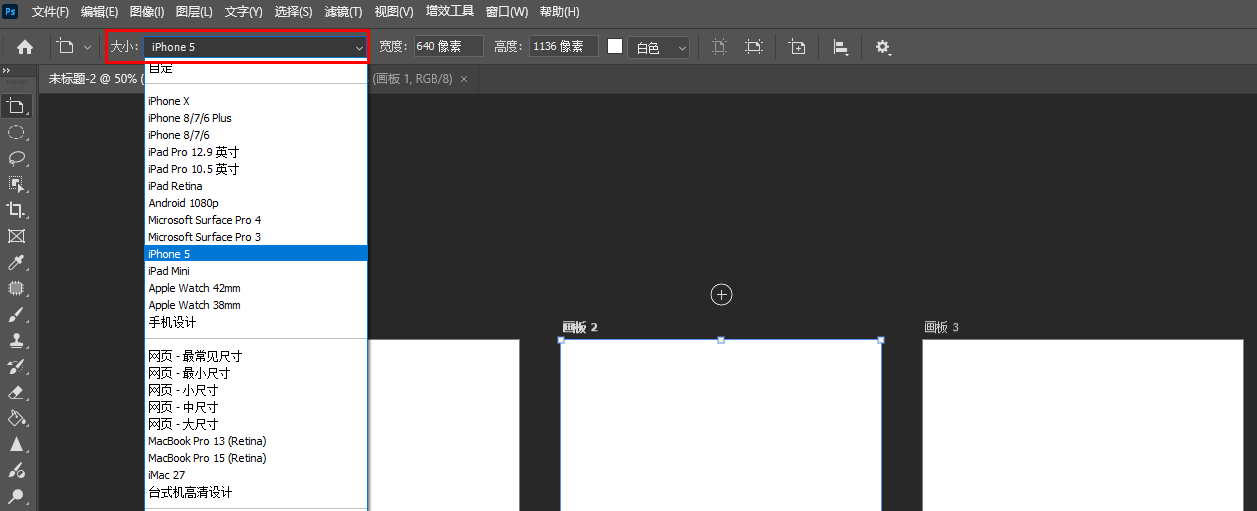The height and width of the screenshot is (511, 1257).
Task: Choose Android 1080p preset
Action: tap(256, 203)
